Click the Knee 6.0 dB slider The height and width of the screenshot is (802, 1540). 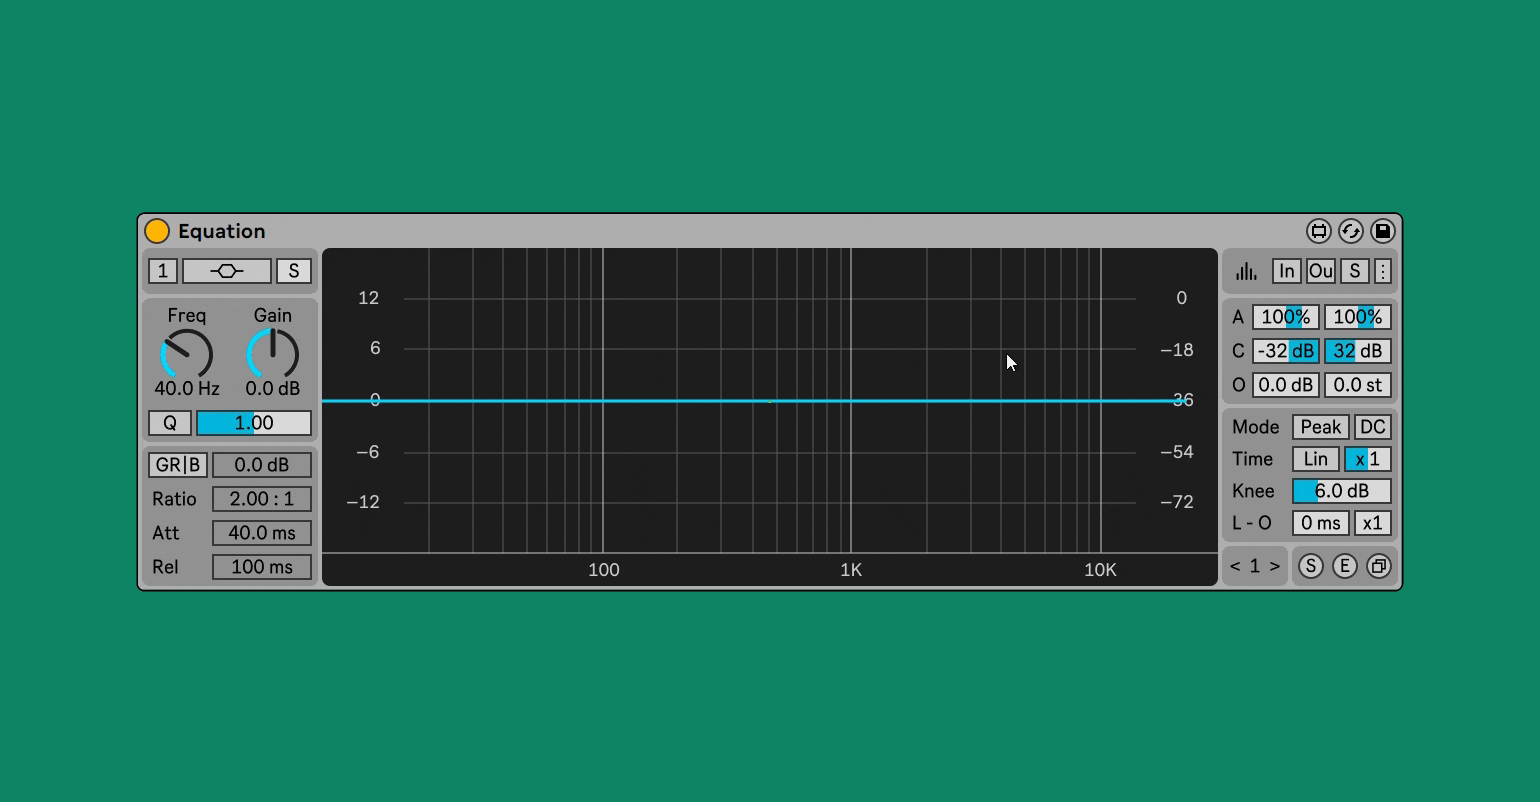click(1341, 491)
